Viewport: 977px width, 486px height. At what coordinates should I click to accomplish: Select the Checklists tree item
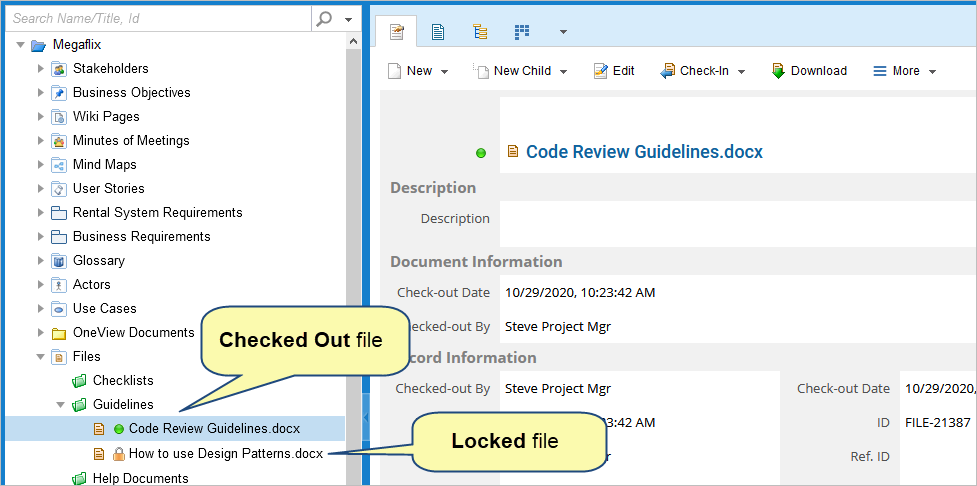click(123, 380)
